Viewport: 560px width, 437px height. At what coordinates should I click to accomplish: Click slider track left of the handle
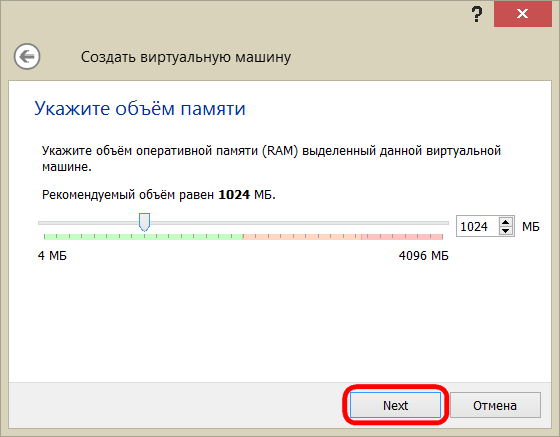(89, 223)
